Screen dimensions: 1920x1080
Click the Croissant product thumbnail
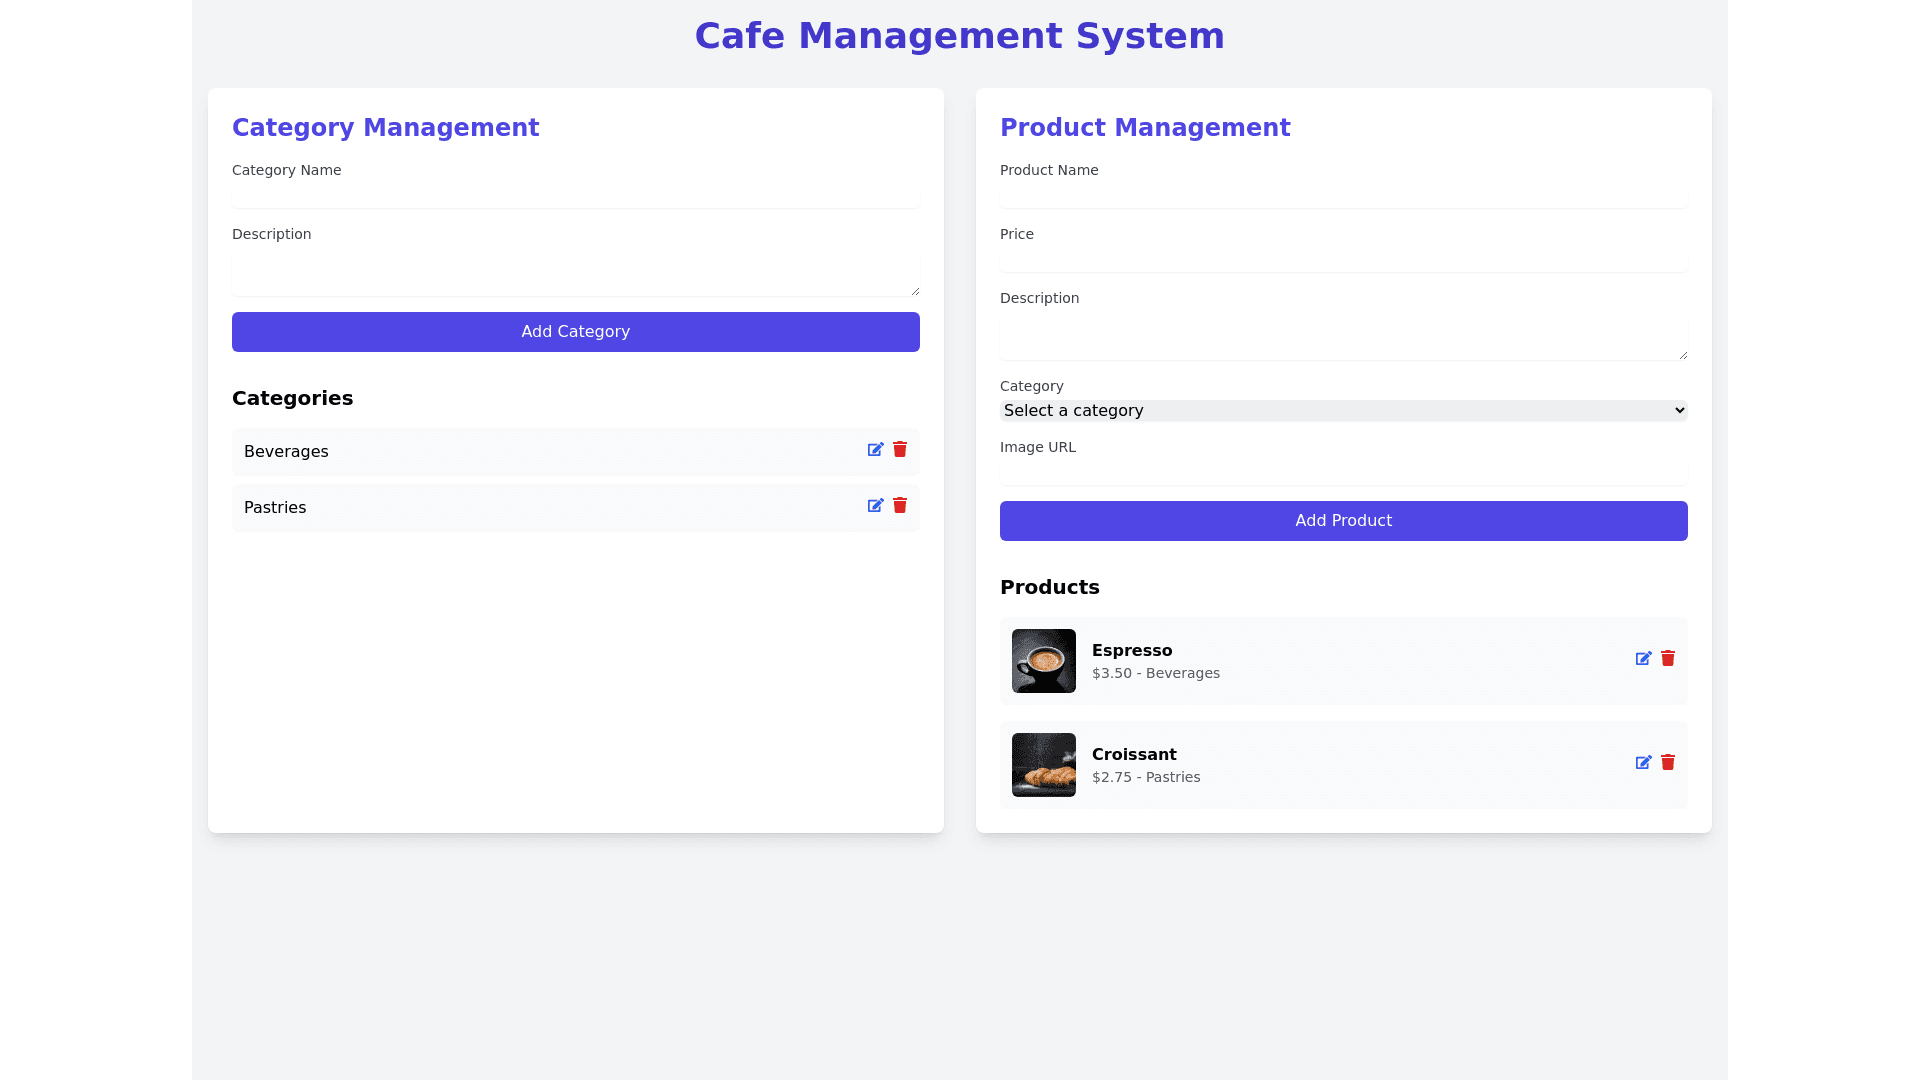(x=1043, y=765)
